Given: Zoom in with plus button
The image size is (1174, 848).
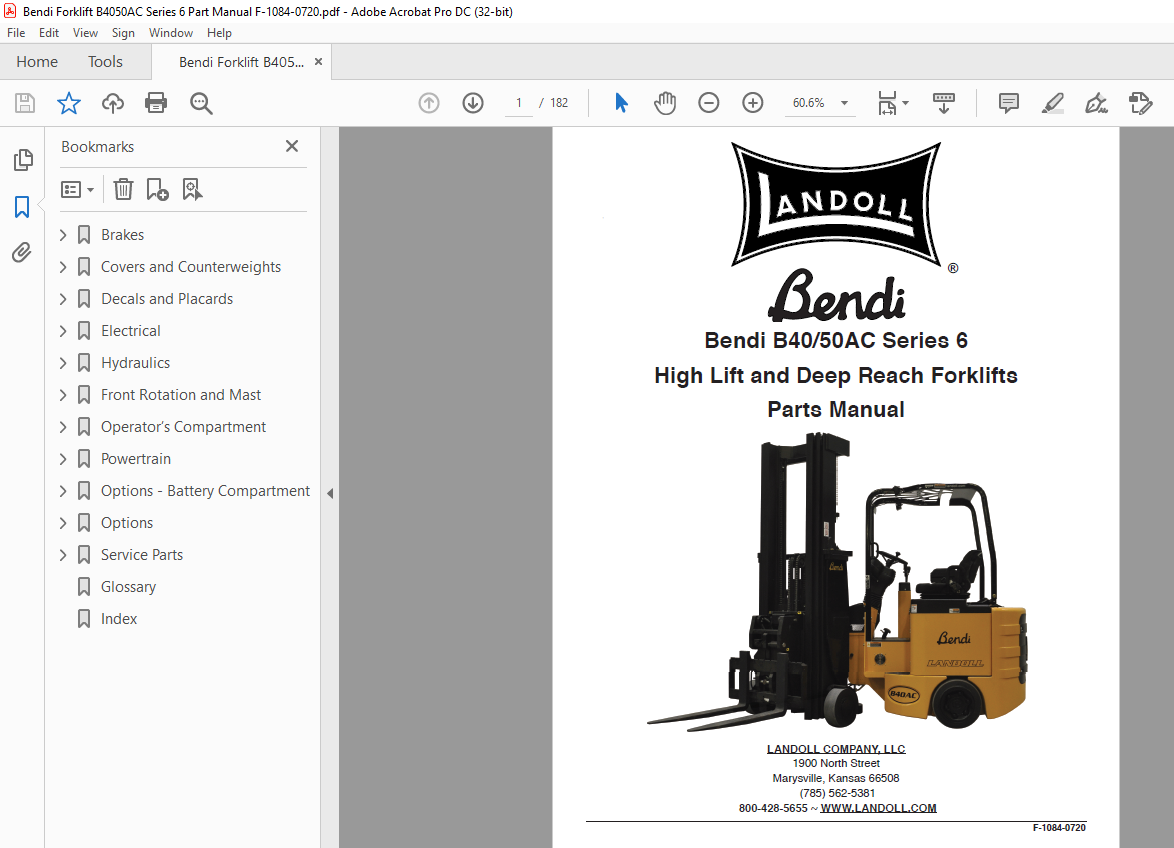Looking at the screenshot, I should 752,103.
